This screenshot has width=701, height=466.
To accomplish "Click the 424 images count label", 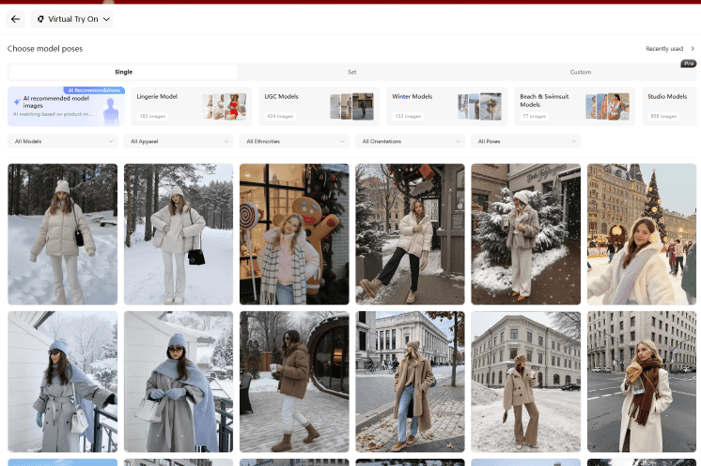I will point(280,116).
